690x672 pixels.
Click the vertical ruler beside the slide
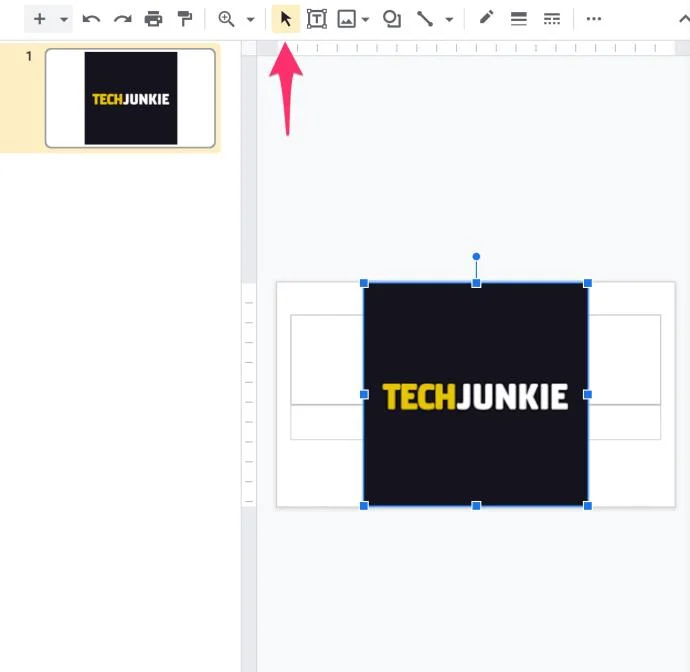click(249, 363)
